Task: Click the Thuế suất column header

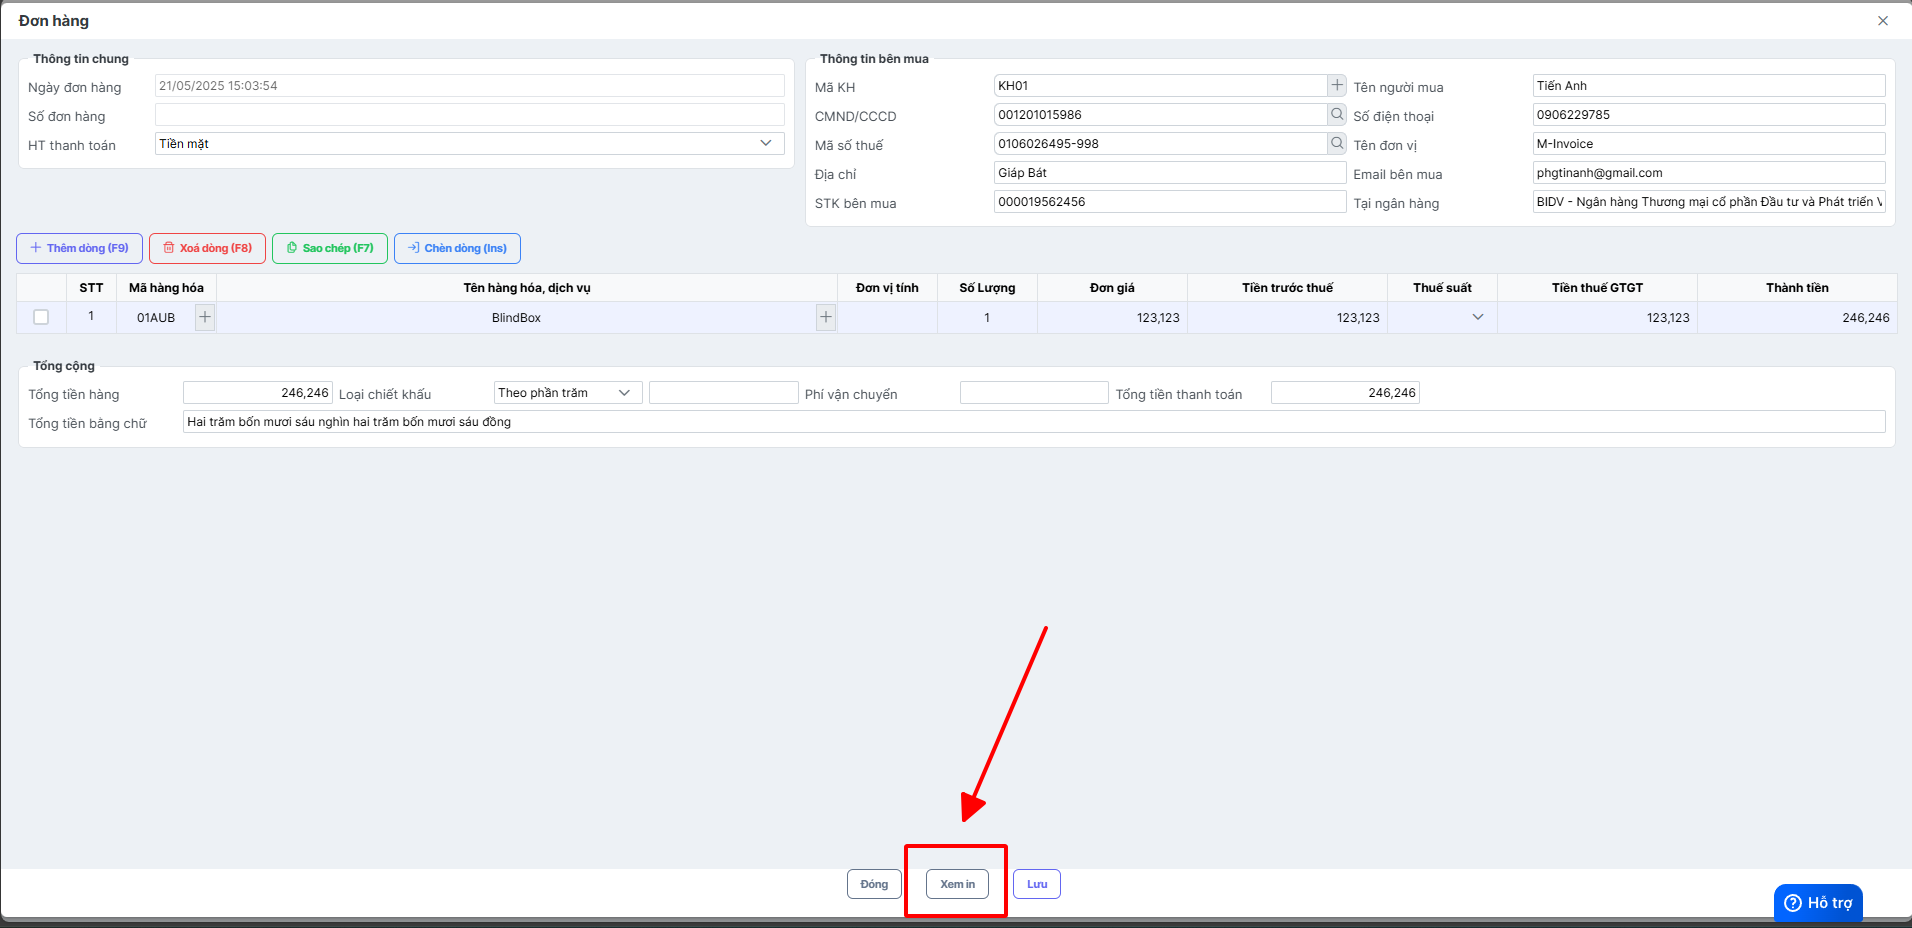Action: pos(1442,288)
